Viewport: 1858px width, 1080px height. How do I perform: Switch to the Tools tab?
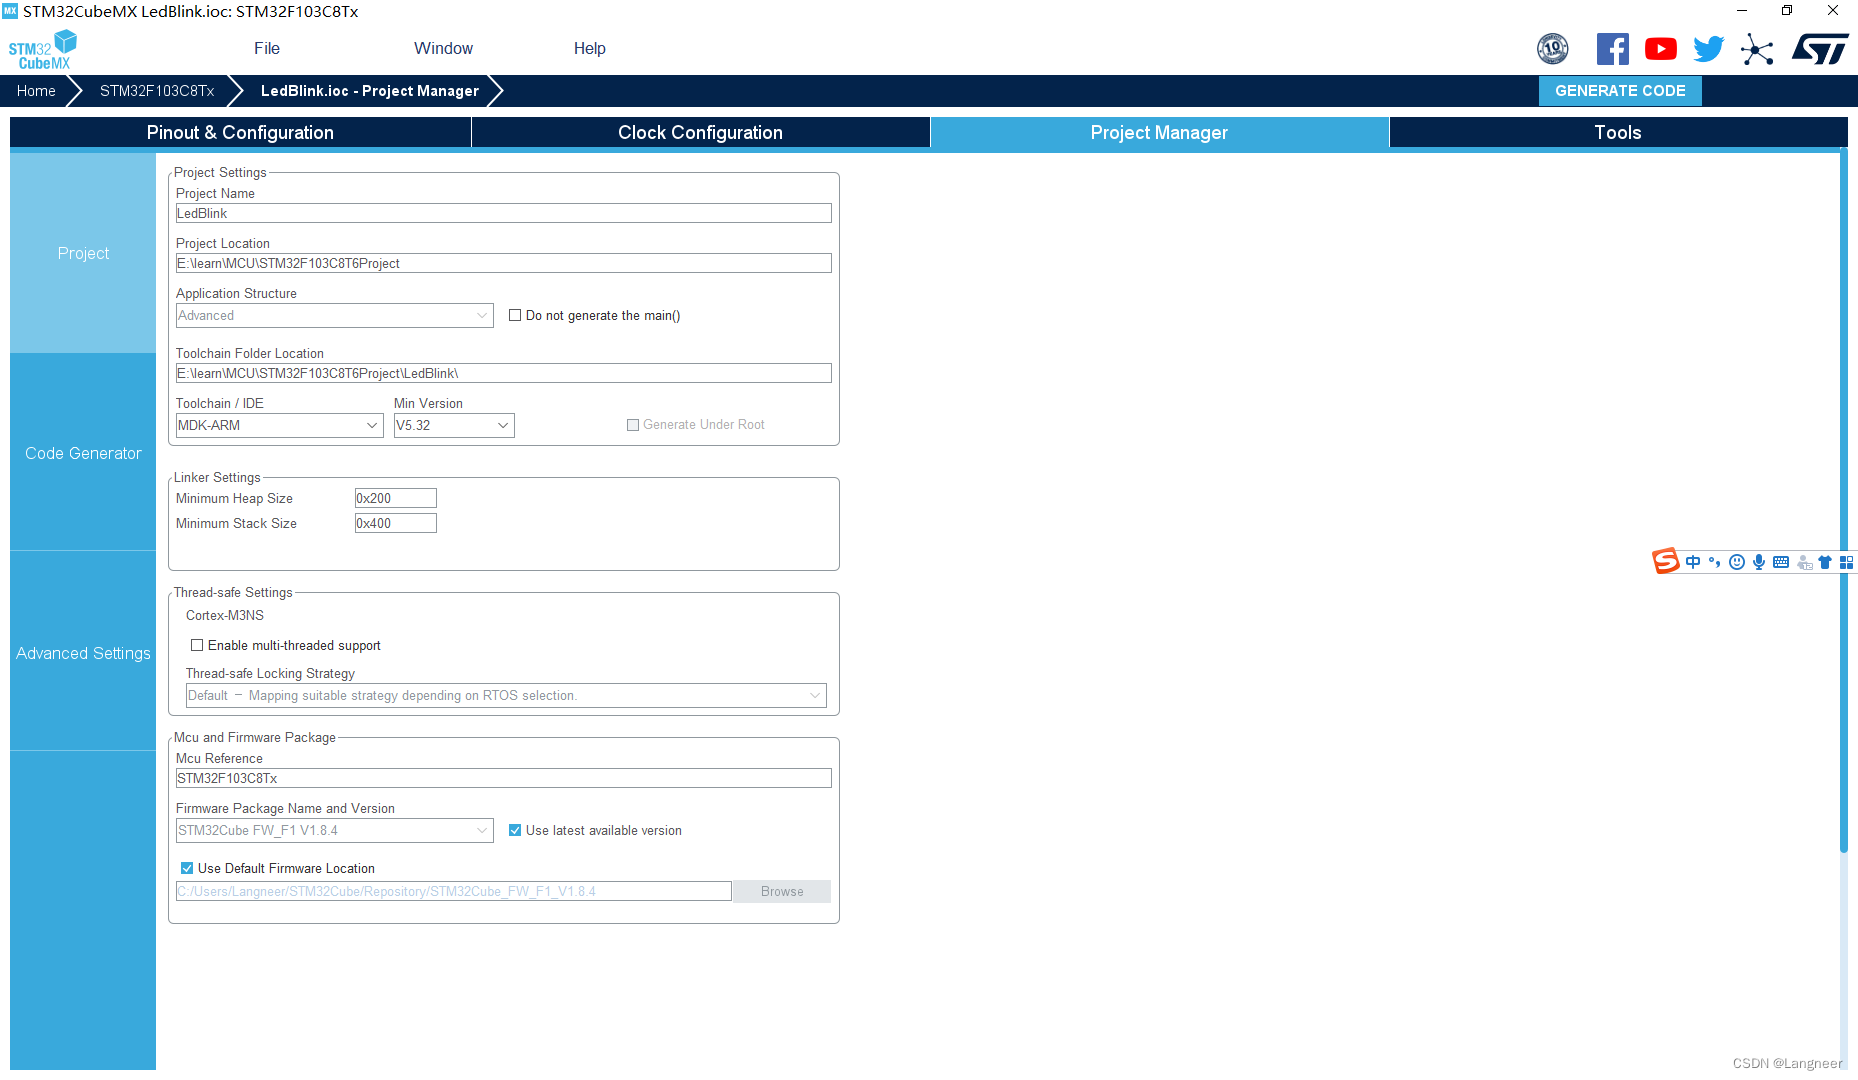click(x=1618, y=132)
